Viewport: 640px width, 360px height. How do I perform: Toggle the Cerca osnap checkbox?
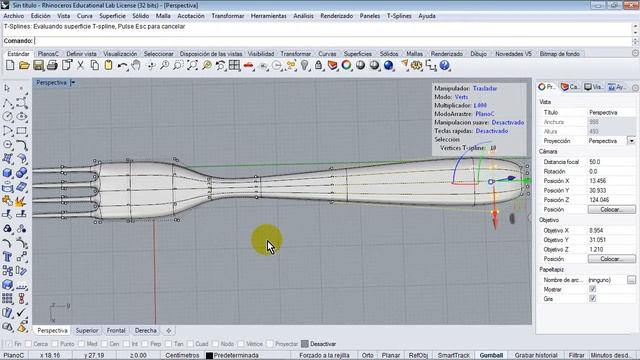tap(28, 344)
